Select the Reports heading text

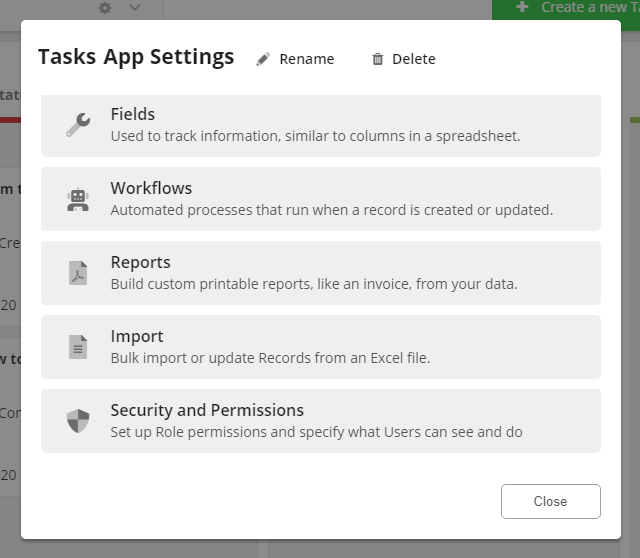pos(140,262)
